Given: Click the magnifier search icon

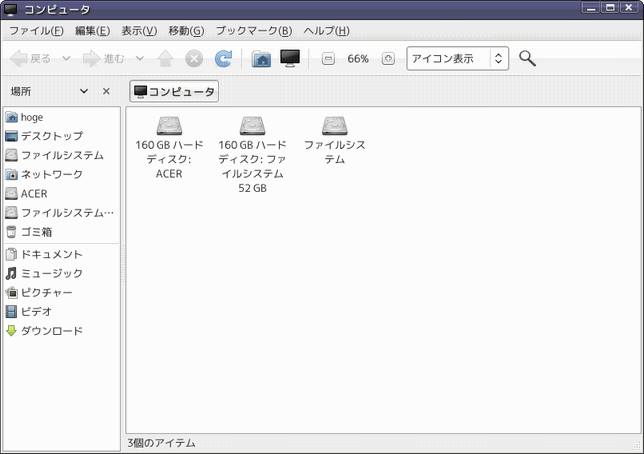Looking at the screenshot, I should pos(527,58).
